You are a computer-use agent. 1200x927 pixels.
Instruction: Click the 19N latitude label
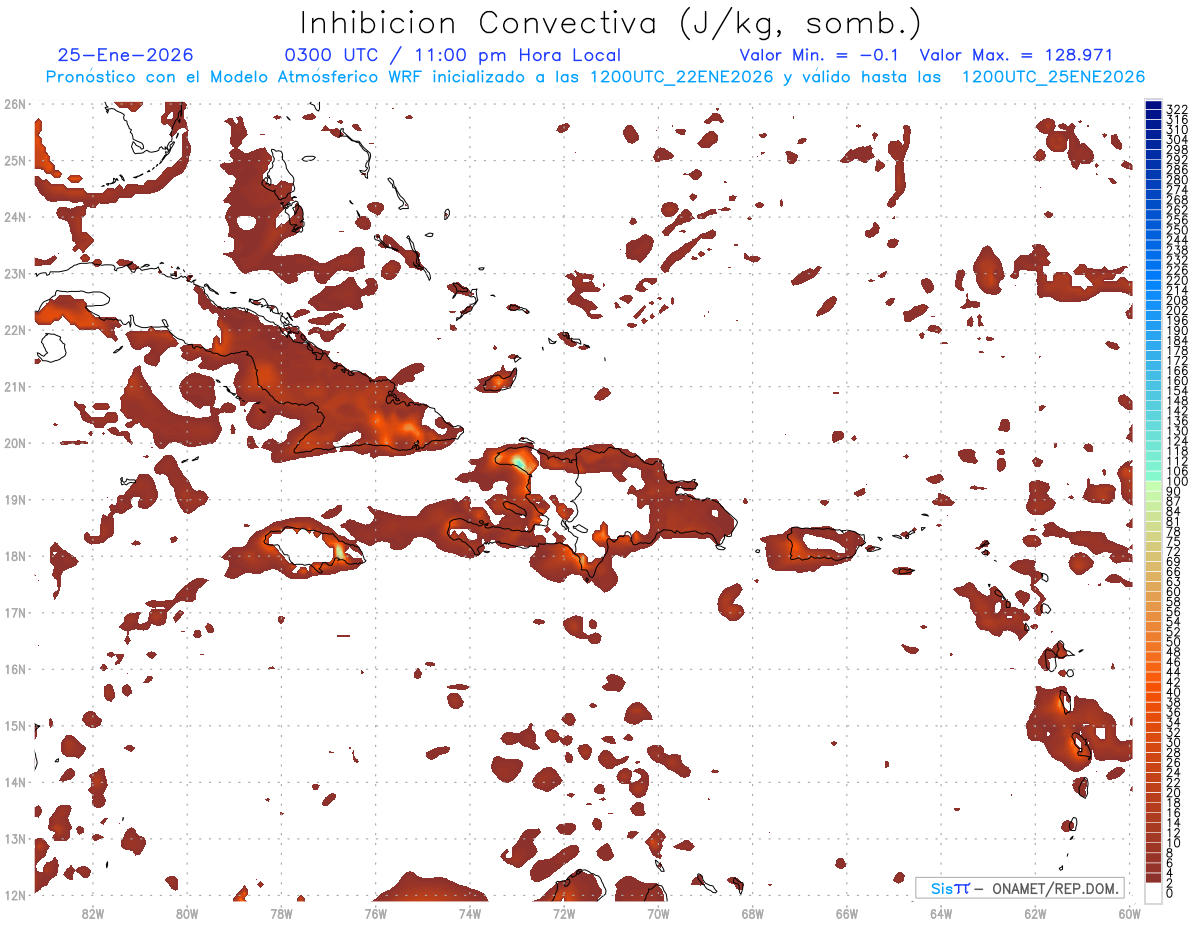(x=15, y=499)
